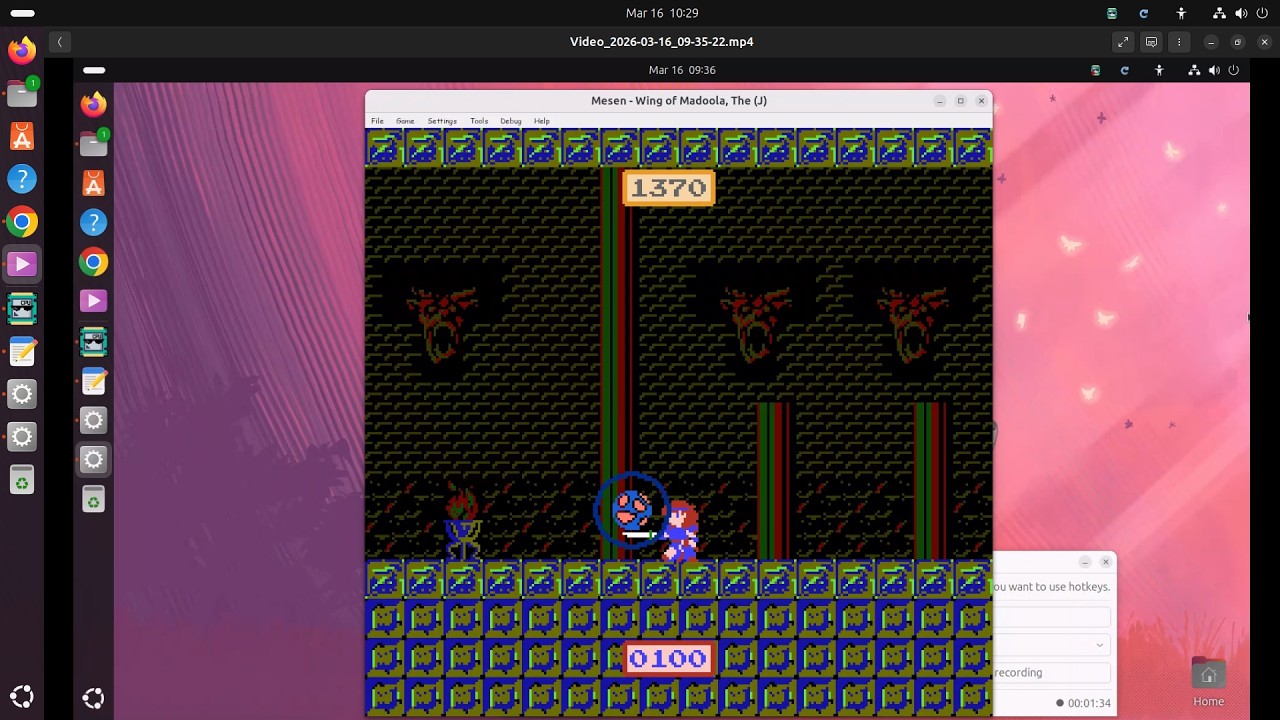Open the Game menu in Mesen
Viewport: 1280px width, 720px height.
[405, 121]
